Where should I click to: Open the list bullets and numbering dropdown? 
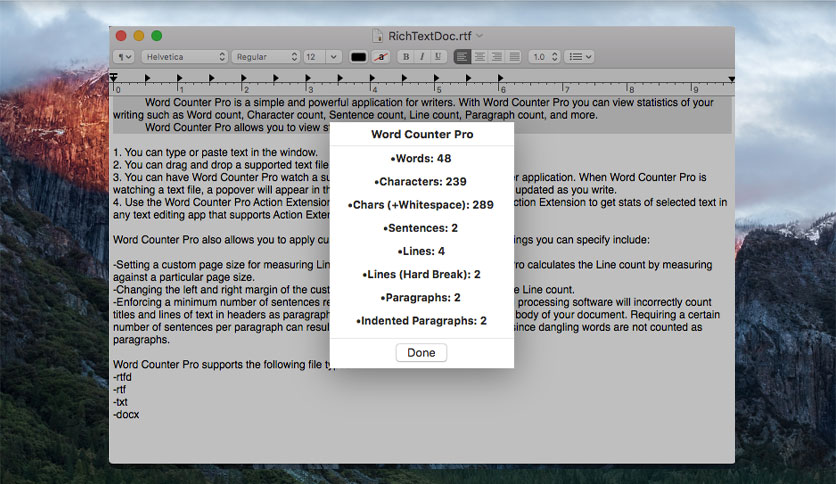(x=580, y=57)
